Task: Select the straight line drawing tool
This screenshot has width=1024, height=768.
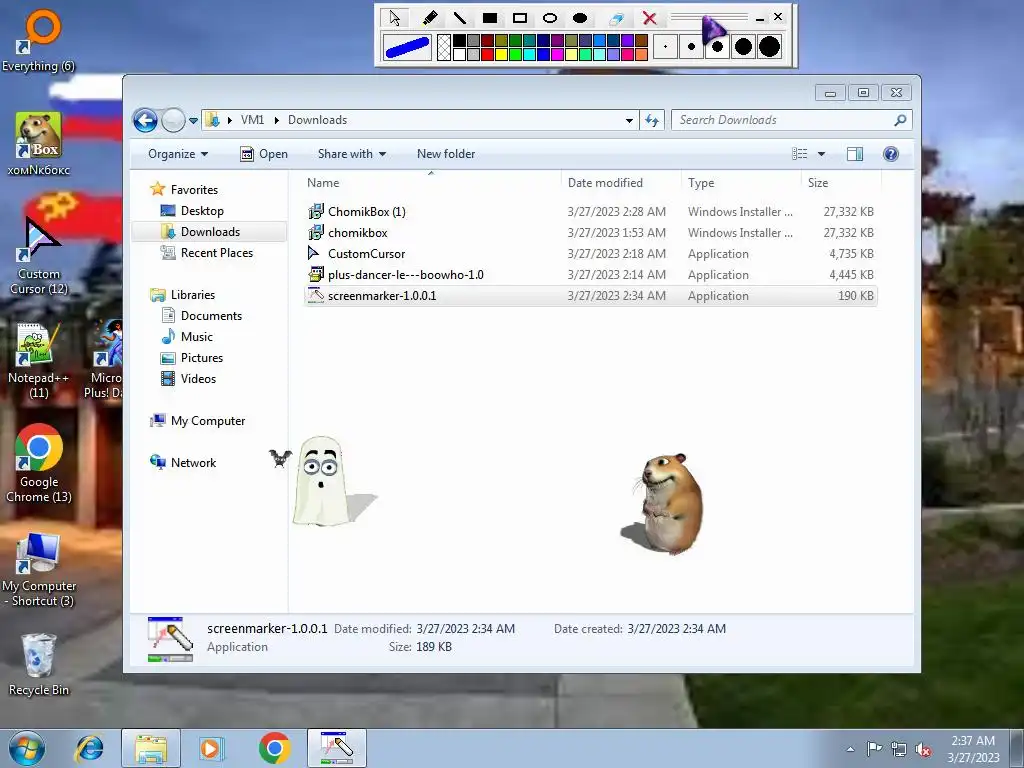Action: [460, 18]
